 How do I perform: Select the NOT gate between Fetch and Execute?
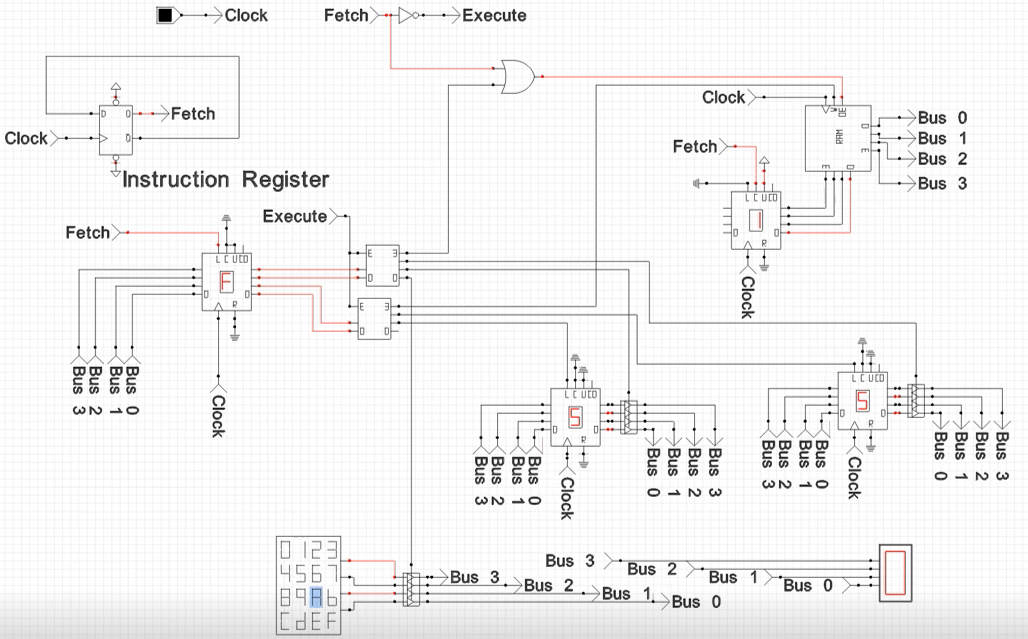[x=408, y=15]
